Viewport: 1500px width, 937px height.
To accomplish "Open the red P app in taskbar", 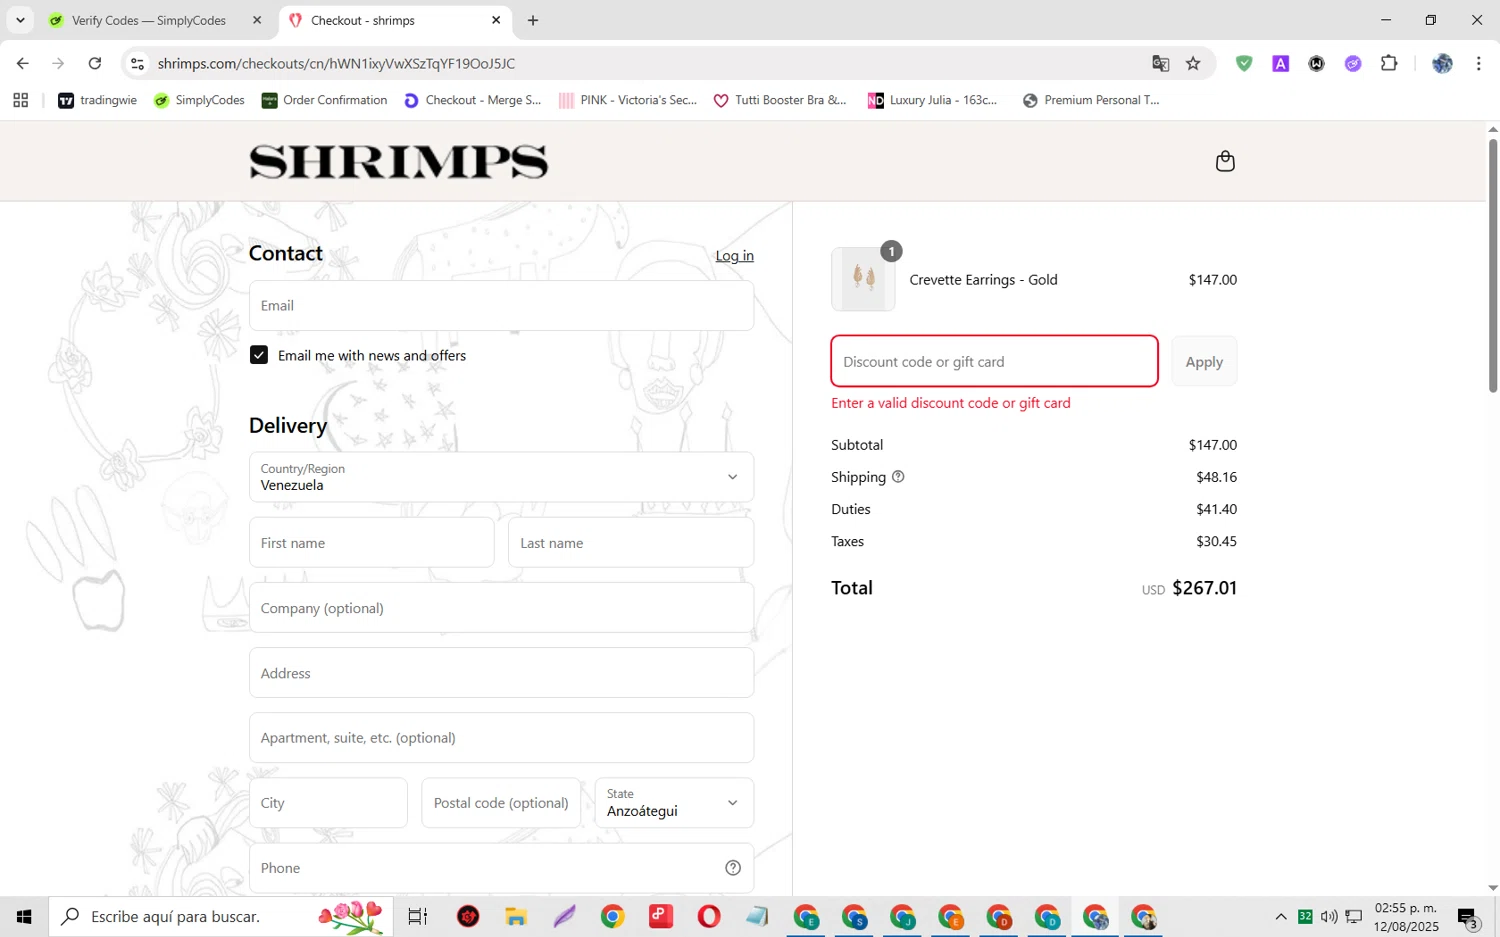I will [x=661, y=916].
